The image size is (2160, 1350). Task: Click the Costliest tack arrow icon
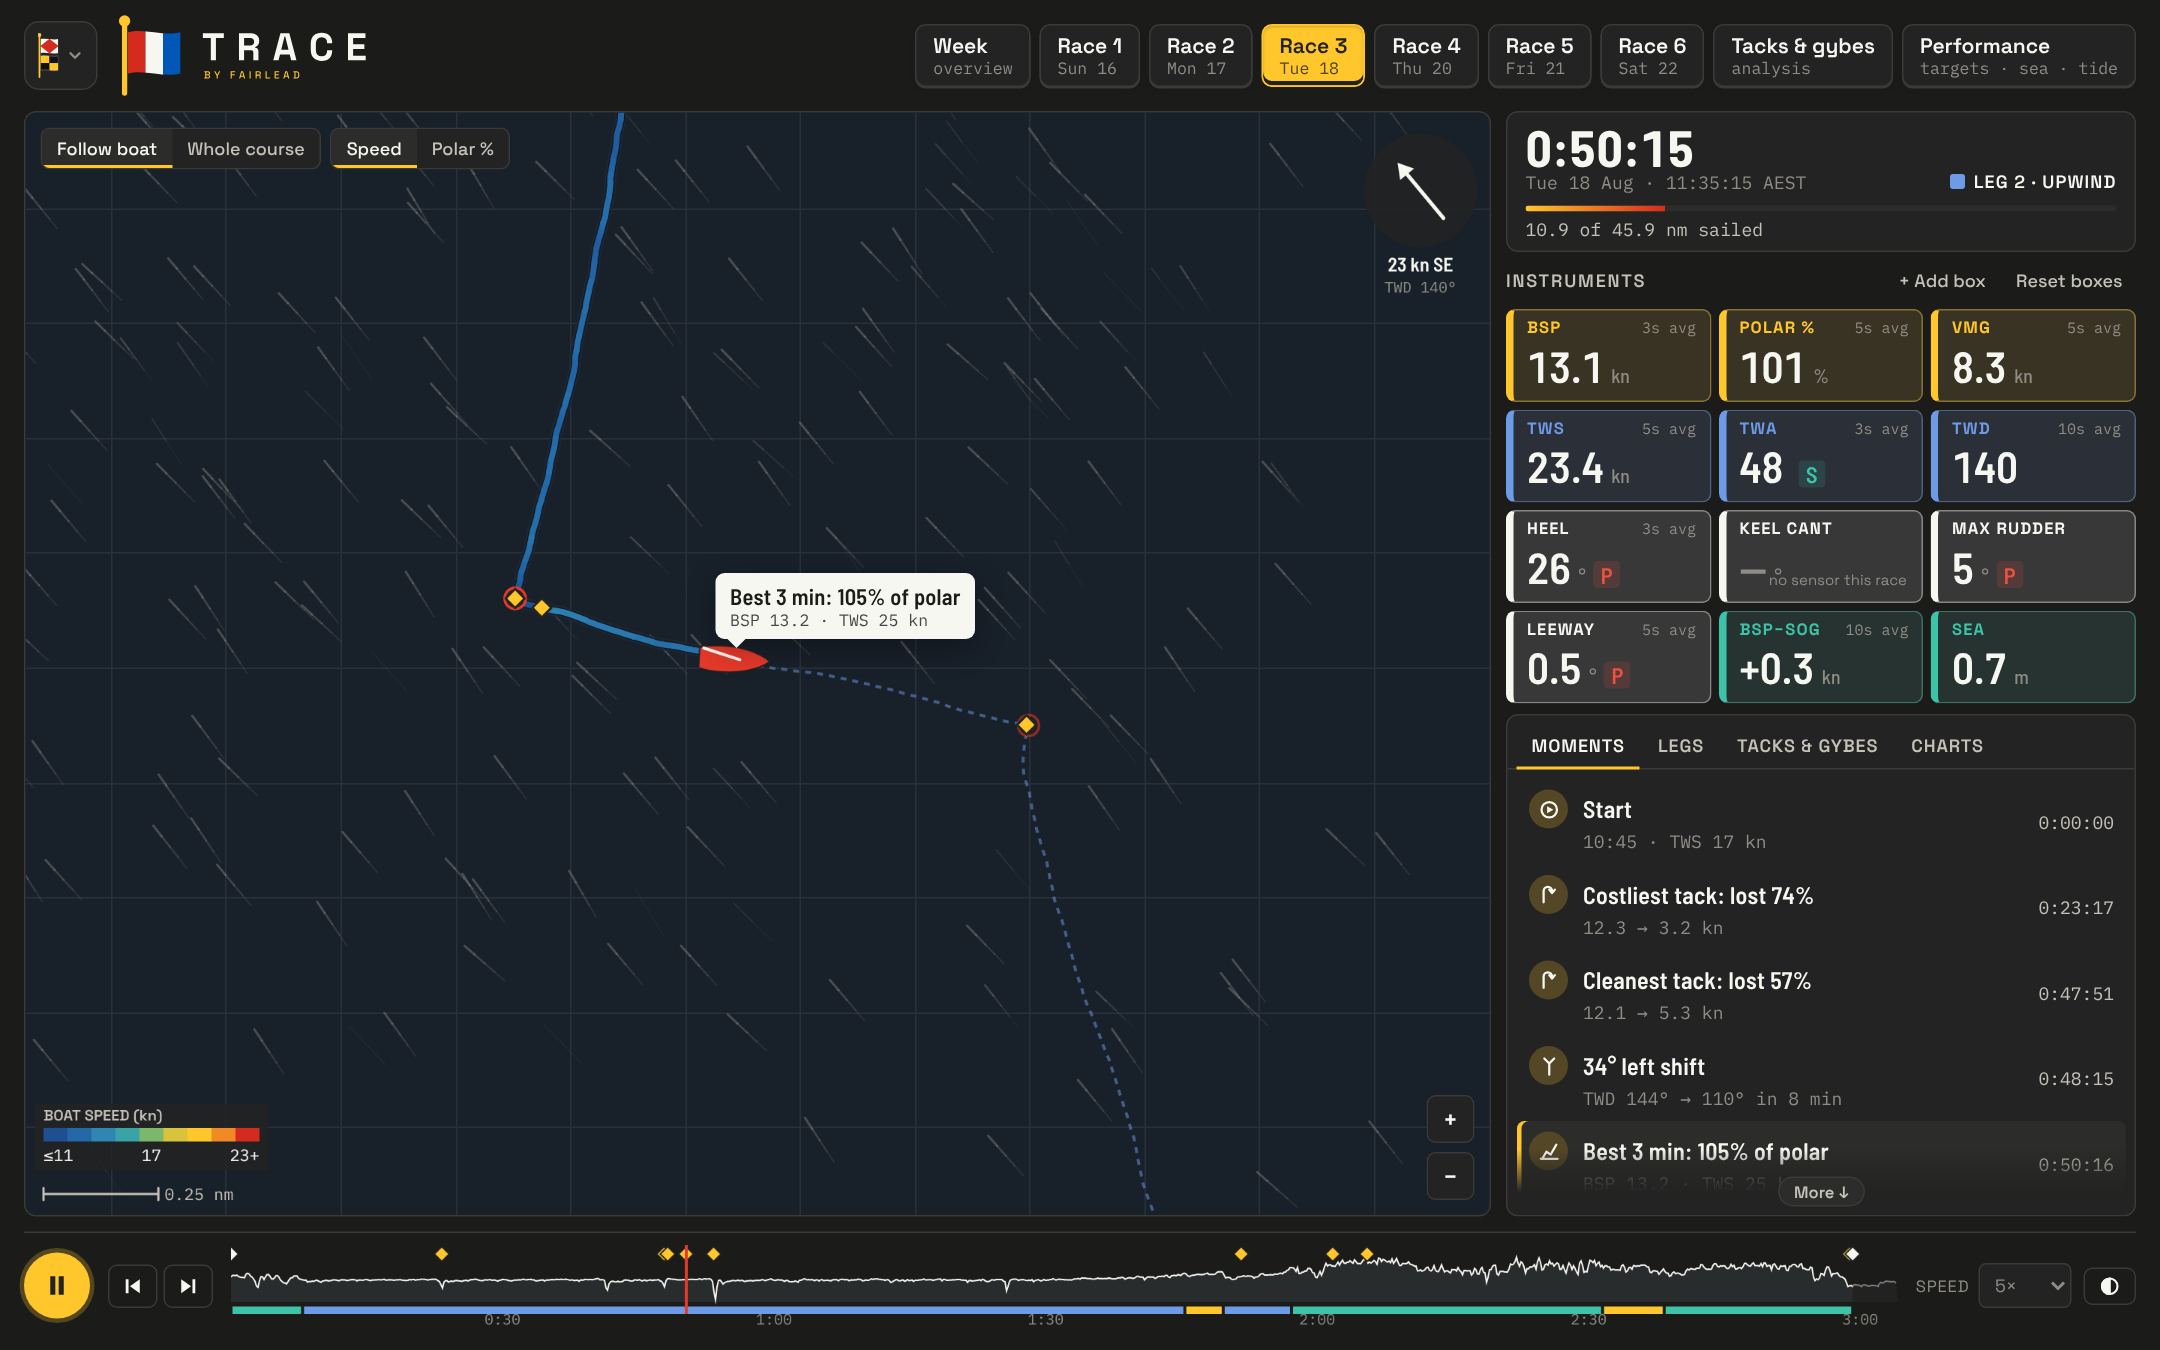[1548, 895]
